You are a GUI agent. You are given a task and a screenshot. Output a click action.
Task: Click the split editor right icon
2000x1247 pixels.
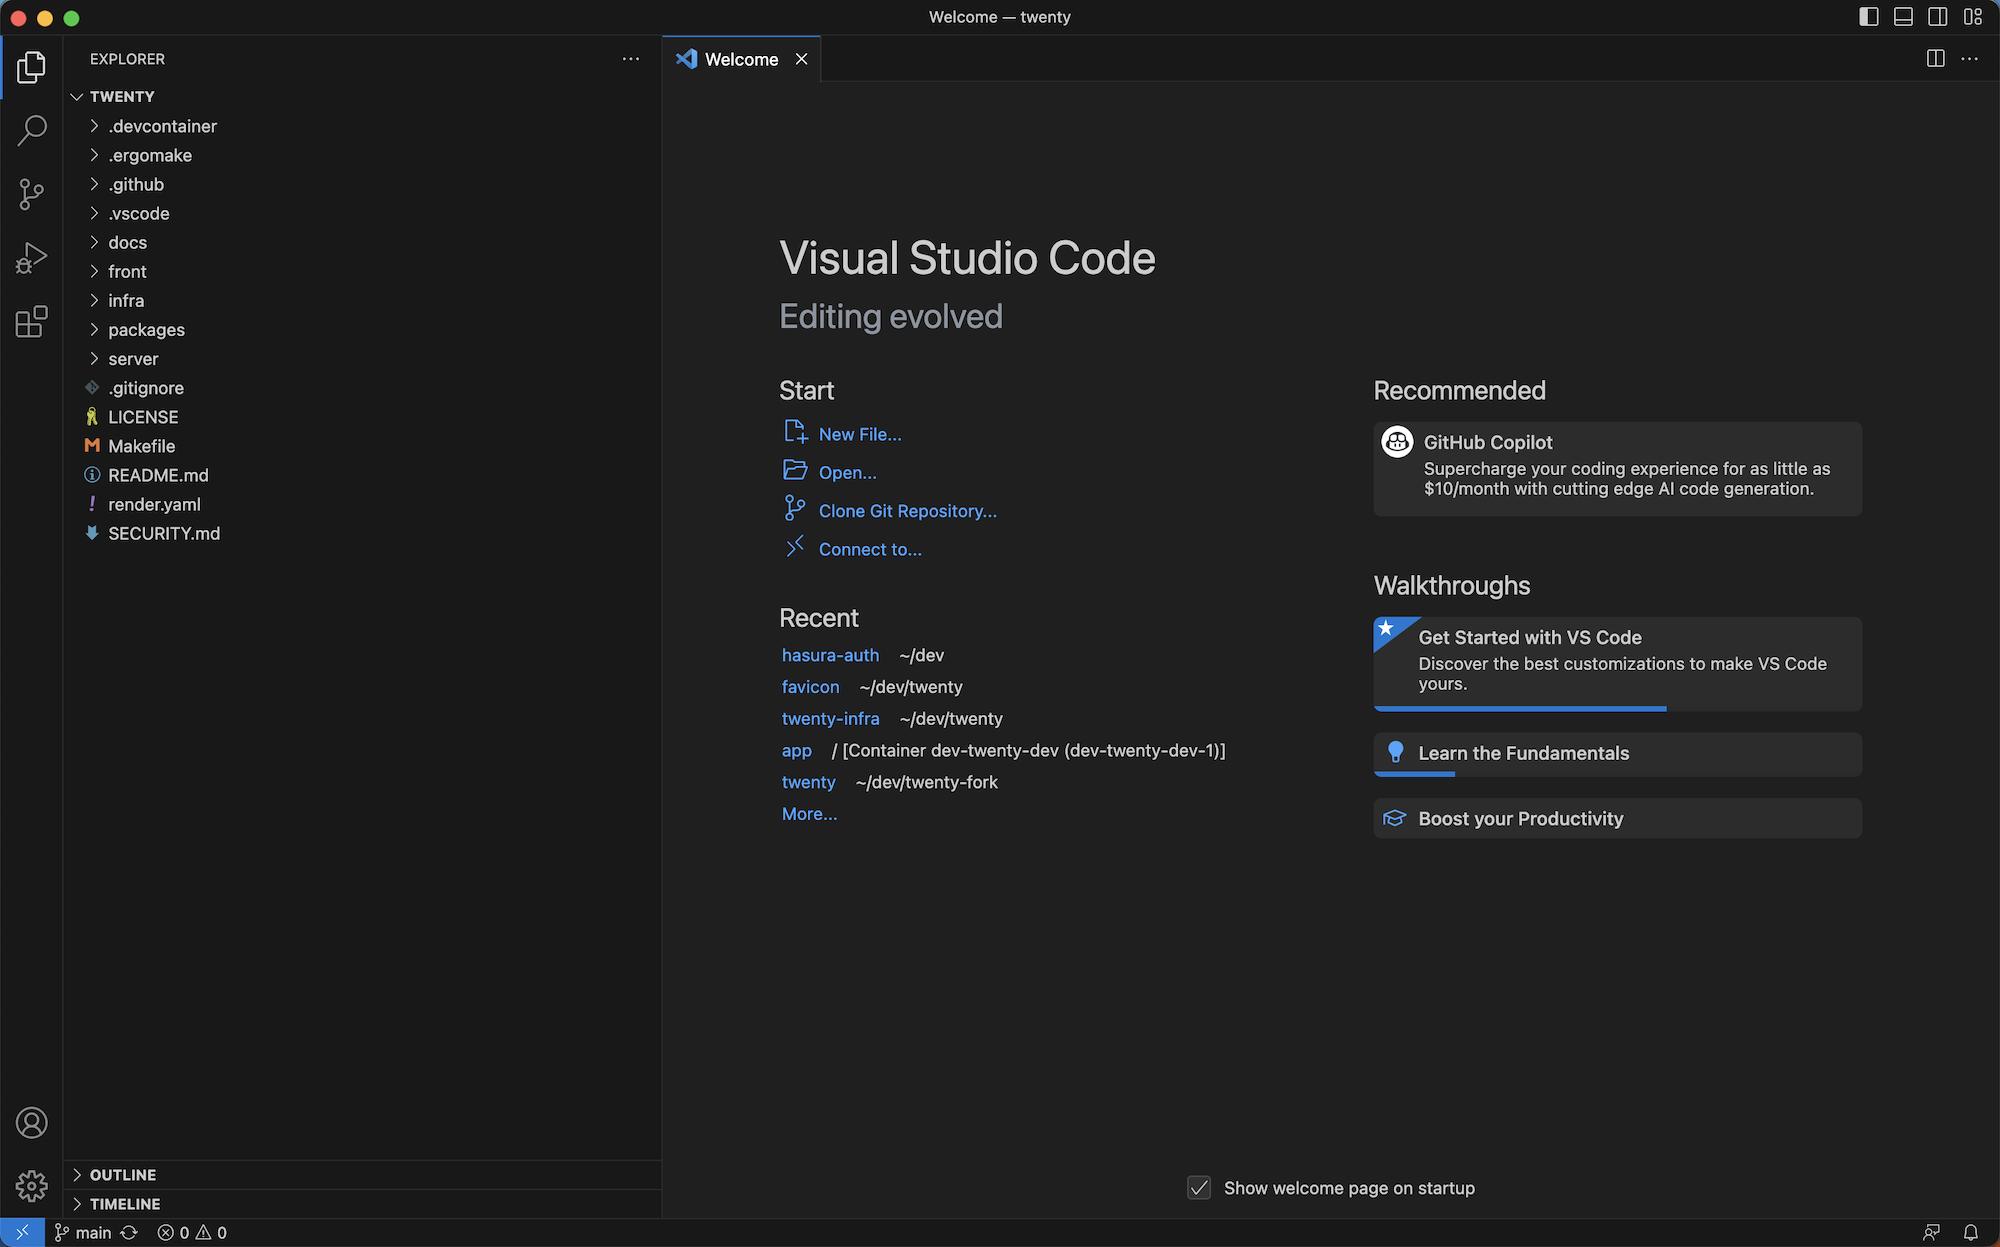point(1935,59)
